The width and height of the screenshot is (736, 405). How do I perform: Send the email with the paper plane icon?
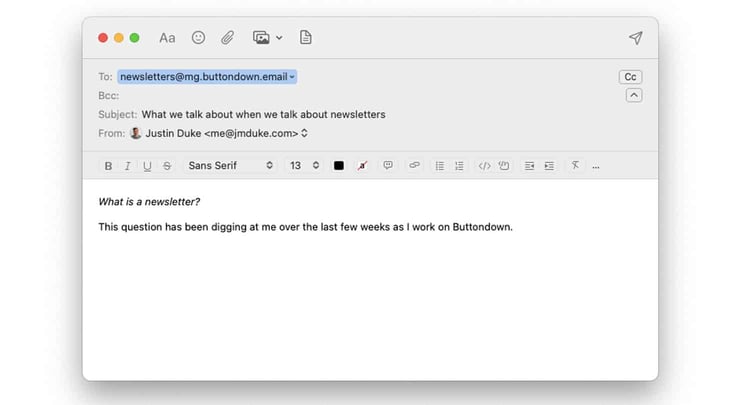636,38
